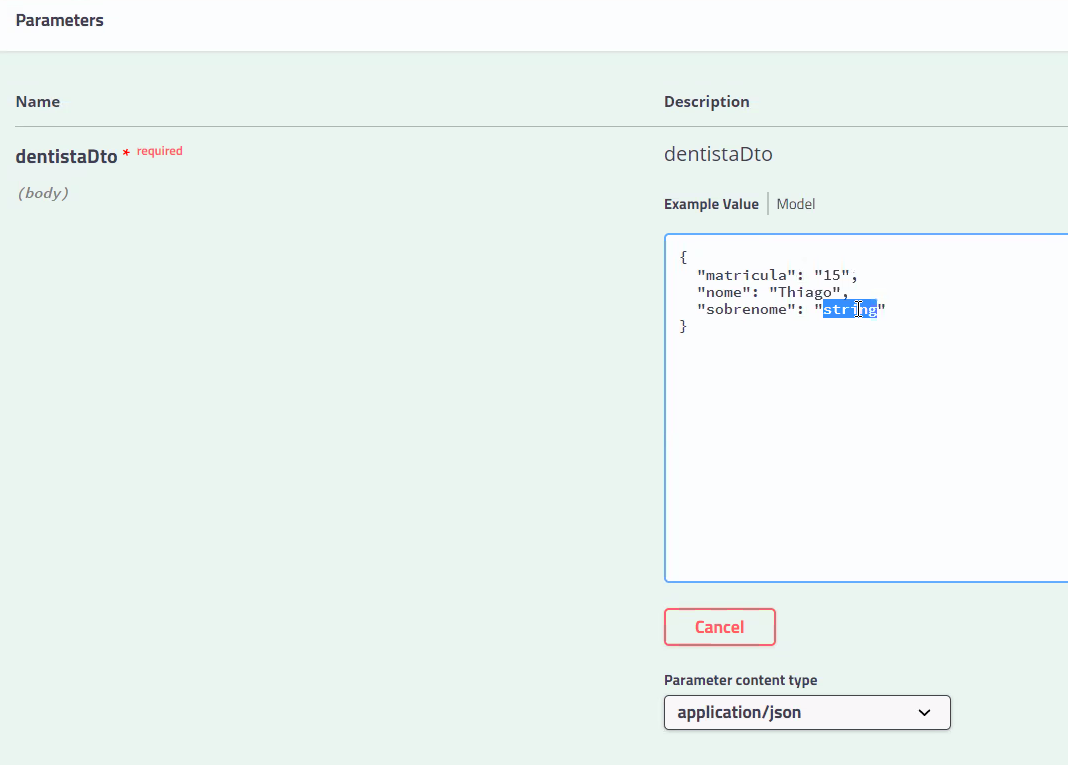Click the Parameters section header
The height and width of the screenshot is (765, 1068).
(59, 20)
